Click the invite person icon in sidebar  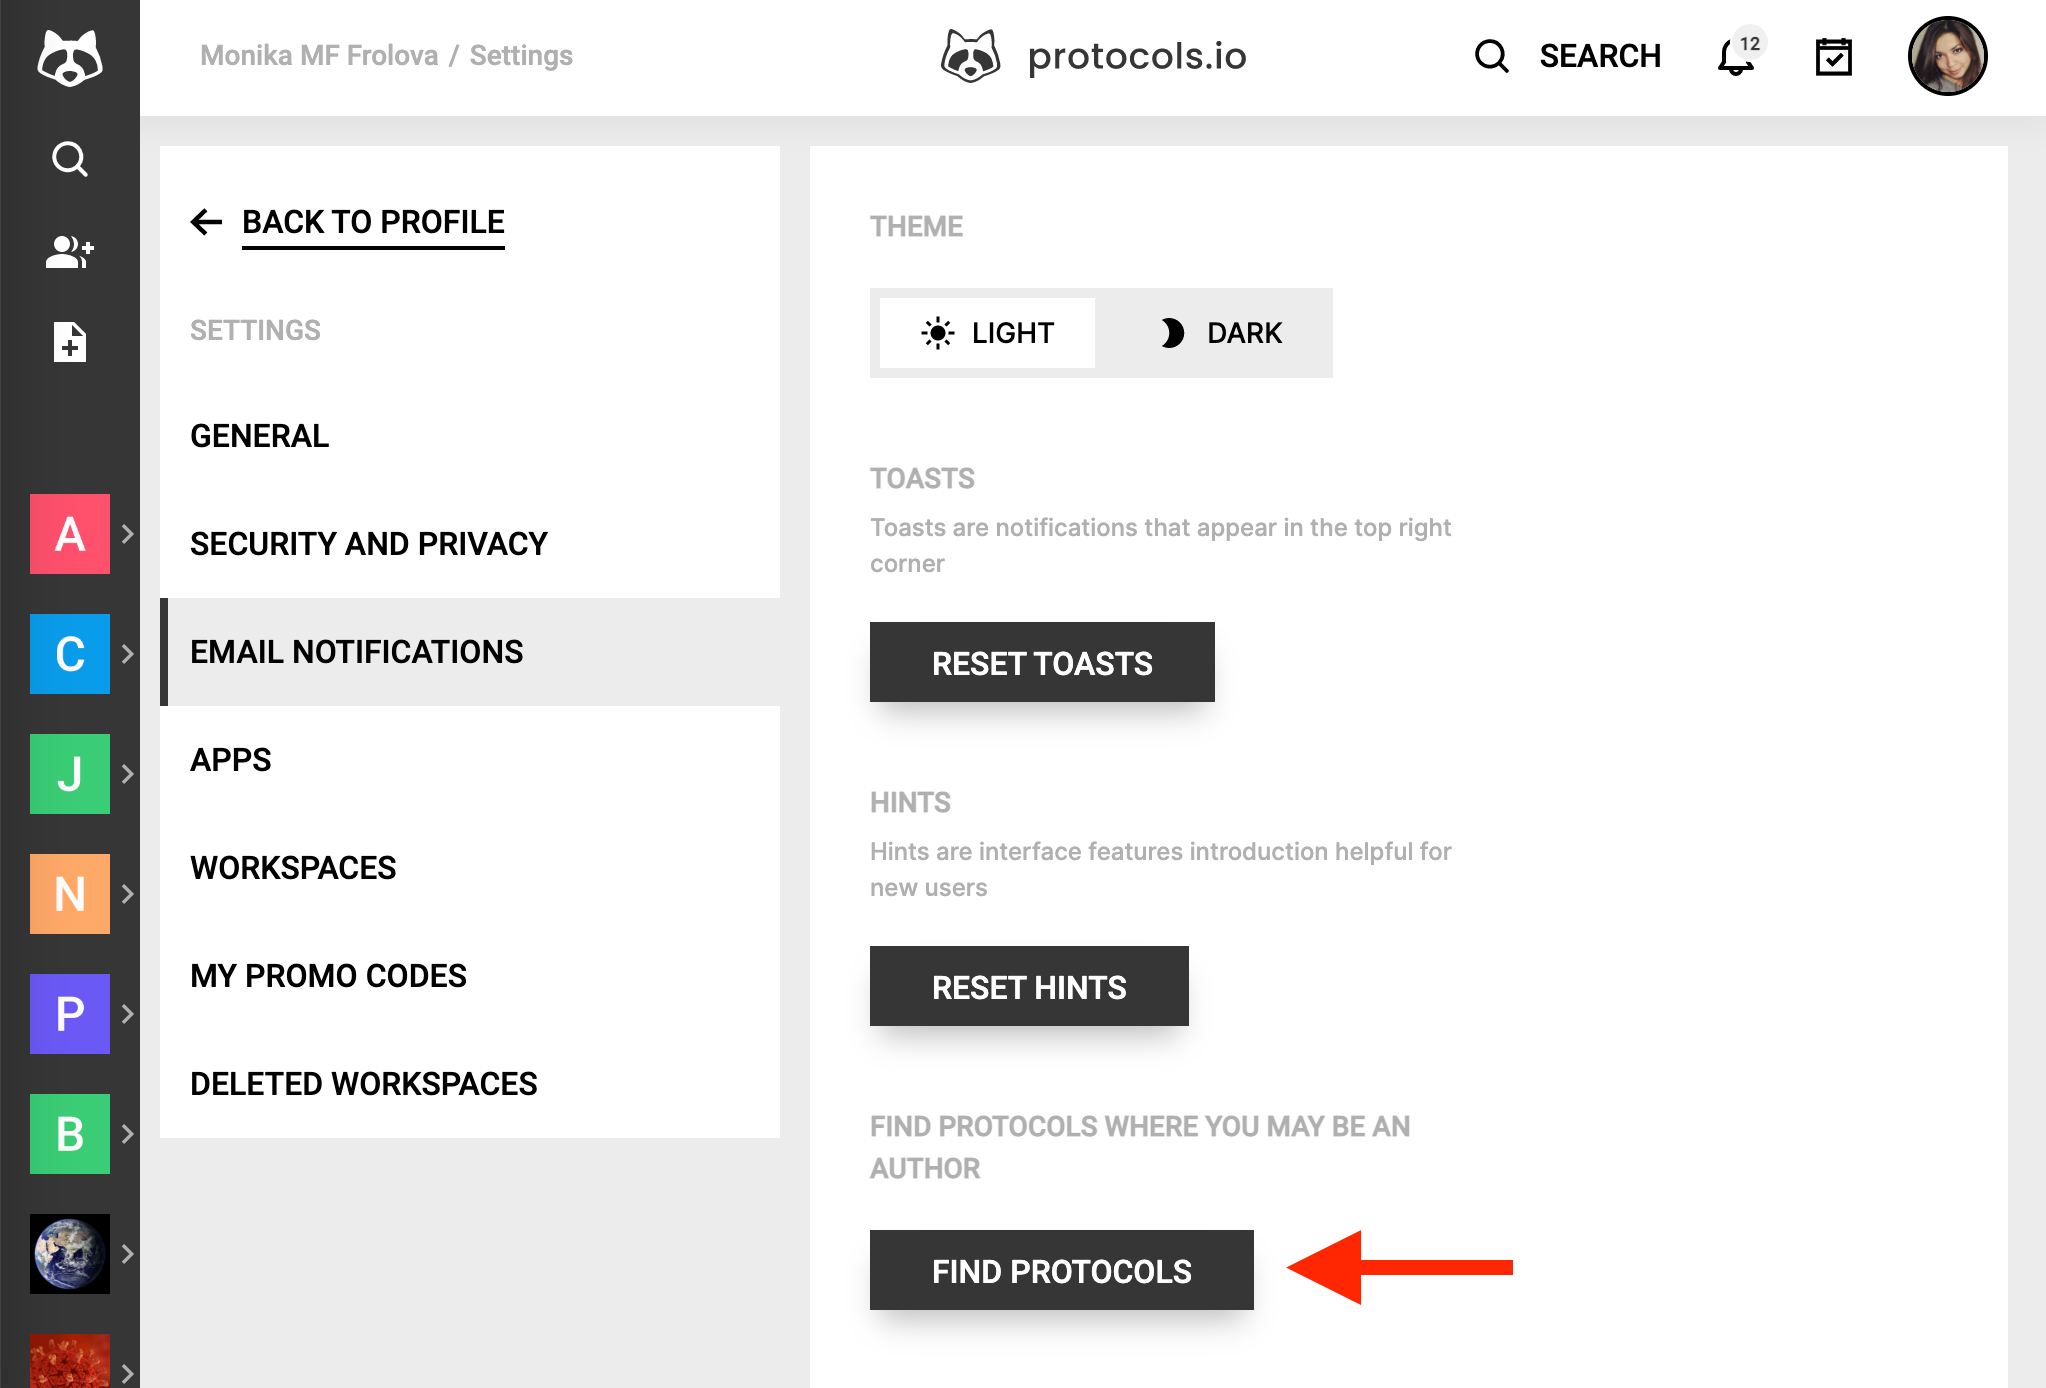point(68,252)
